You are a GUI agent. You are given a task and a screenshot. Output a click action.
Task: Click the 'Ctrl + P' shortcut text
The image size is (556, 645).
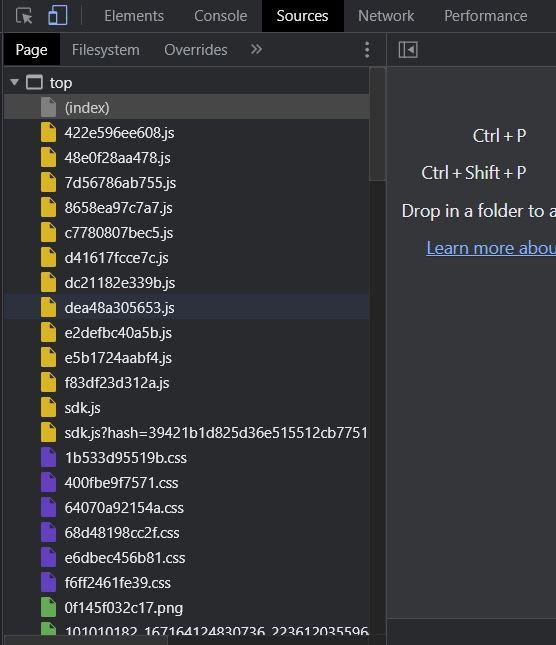(499, 136)
